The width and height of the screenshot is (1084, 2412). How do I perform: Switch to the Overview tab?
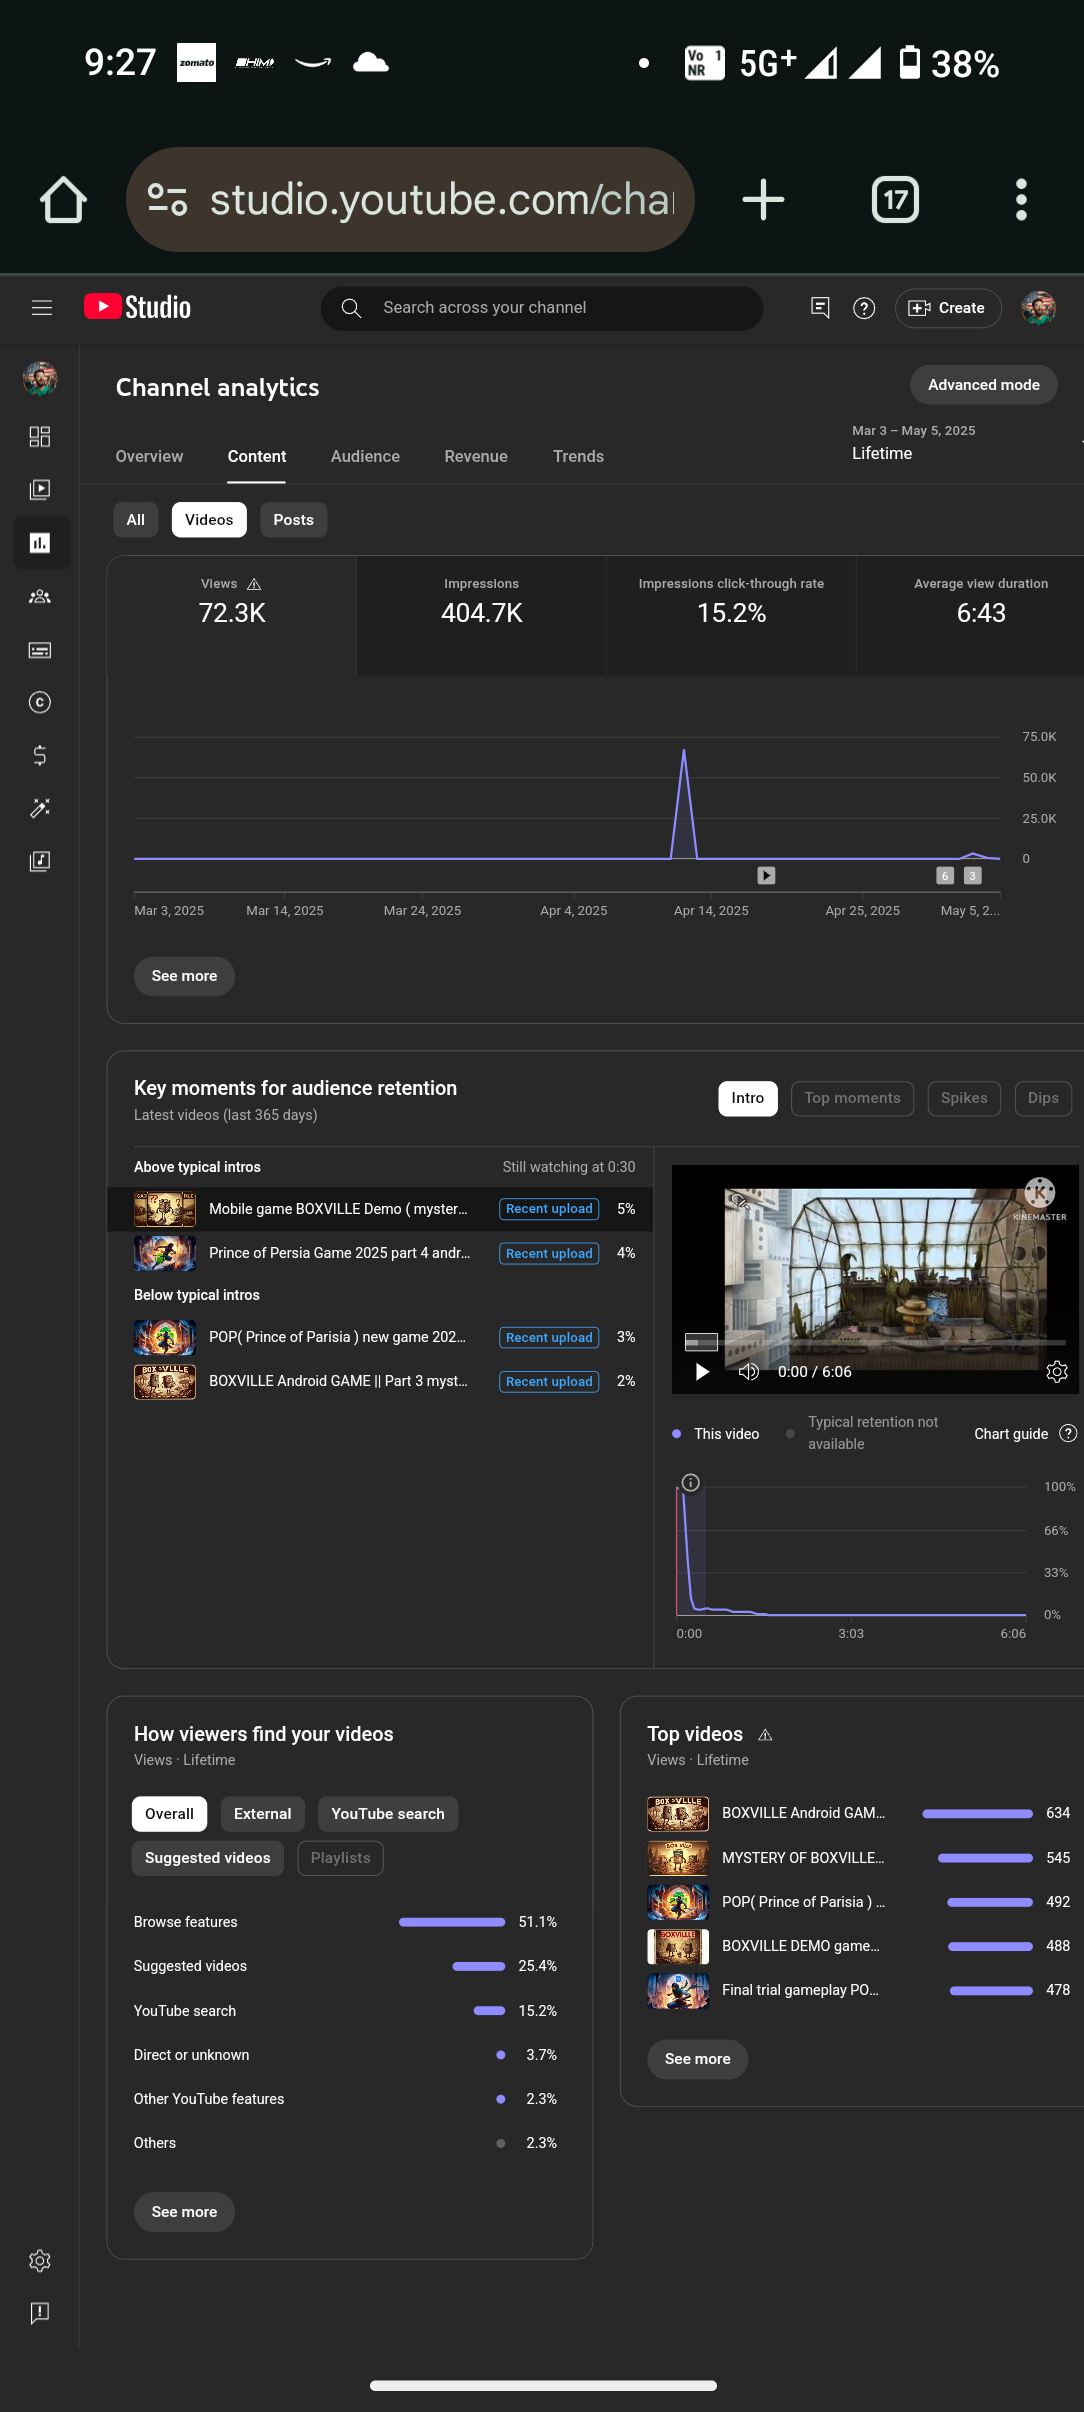pyautogui.click(x=150, y=456)
